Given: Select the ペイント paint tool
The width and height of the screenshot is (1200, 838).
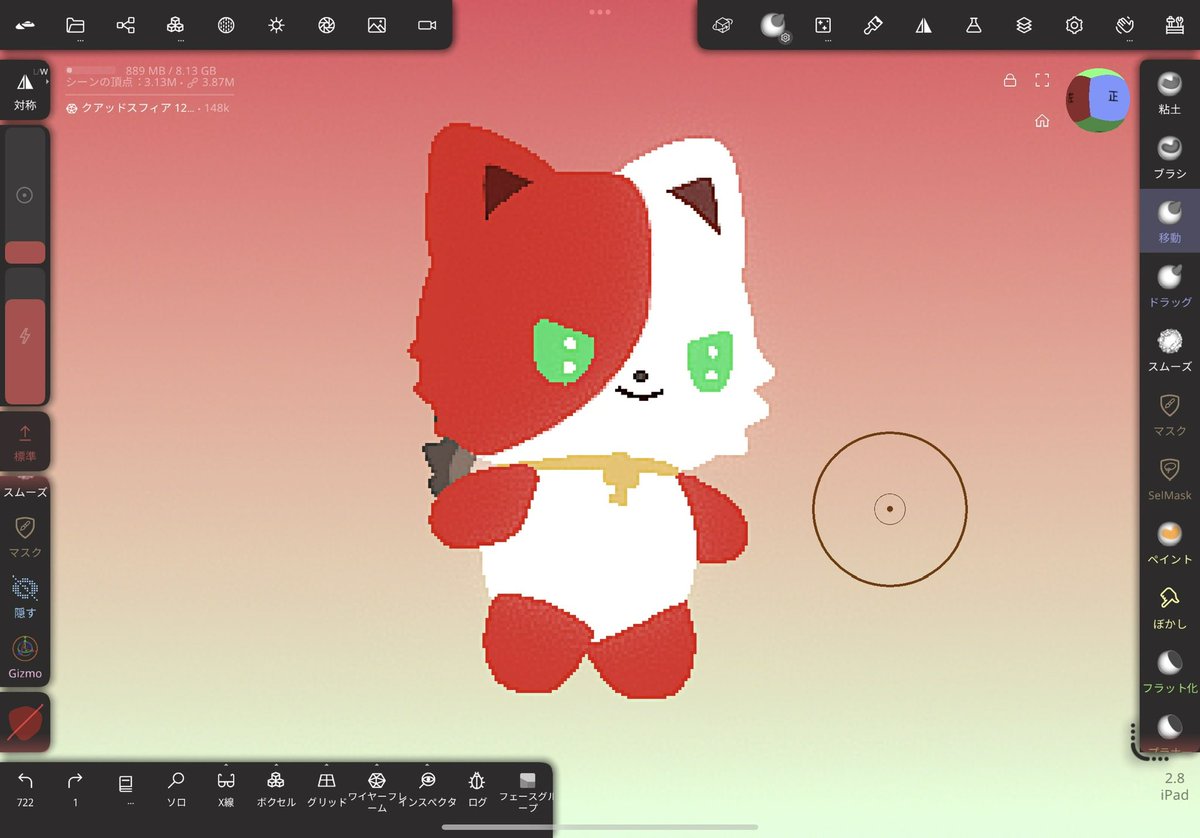Looking at the screenshot, I should coord(1169,543).
